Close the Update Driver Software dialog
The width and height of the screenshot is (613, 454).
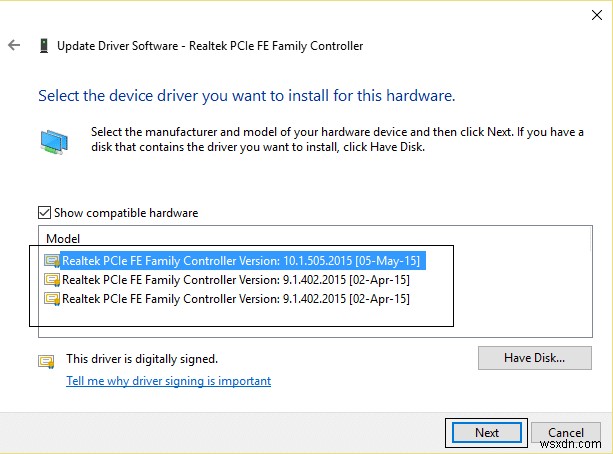coord(595,17)
